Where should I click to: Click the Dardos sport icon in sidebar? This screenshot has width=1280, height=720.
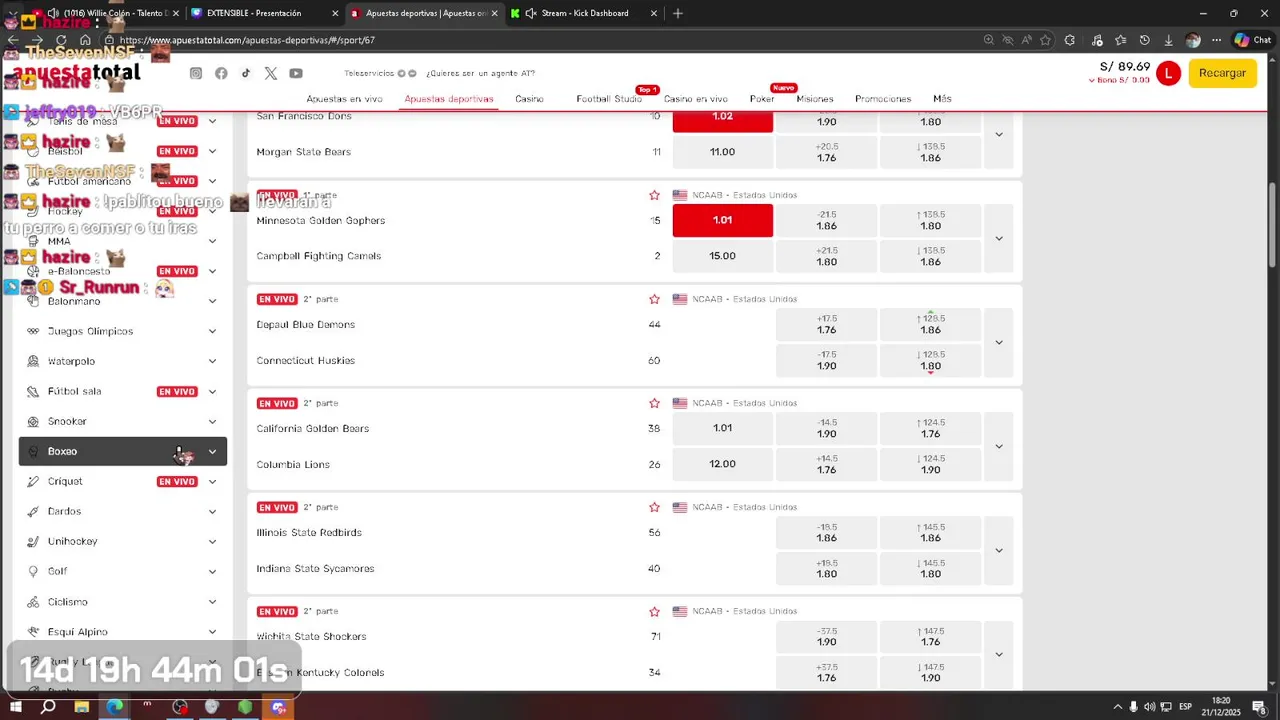coord(33,511)
